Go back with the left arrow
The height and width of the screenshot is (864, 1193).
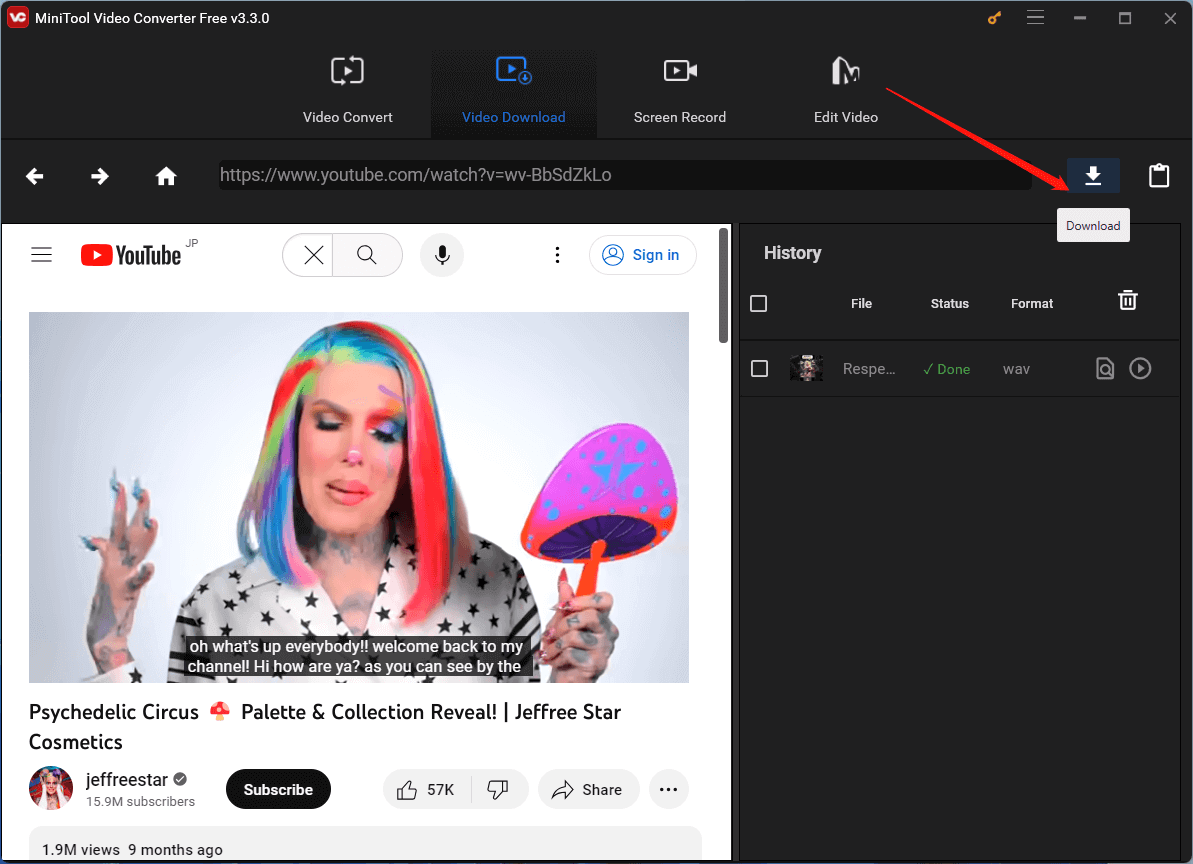tap(34, 176)
